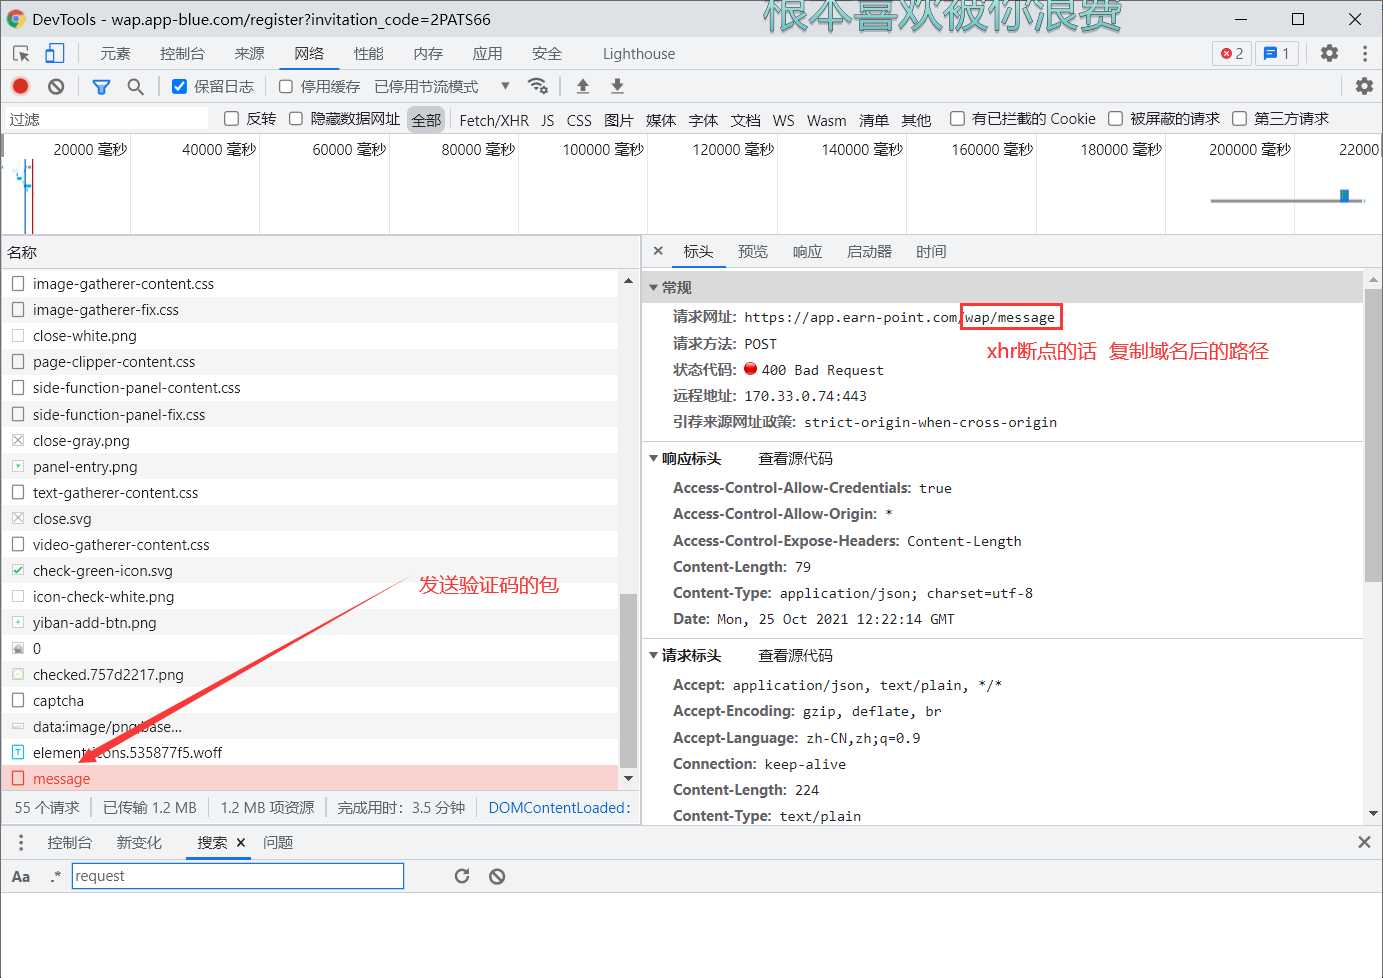This screenshot has width=1383, height=978.
Task: Open the What's New (新变化) drawer tab
Action: click(139, 843)
